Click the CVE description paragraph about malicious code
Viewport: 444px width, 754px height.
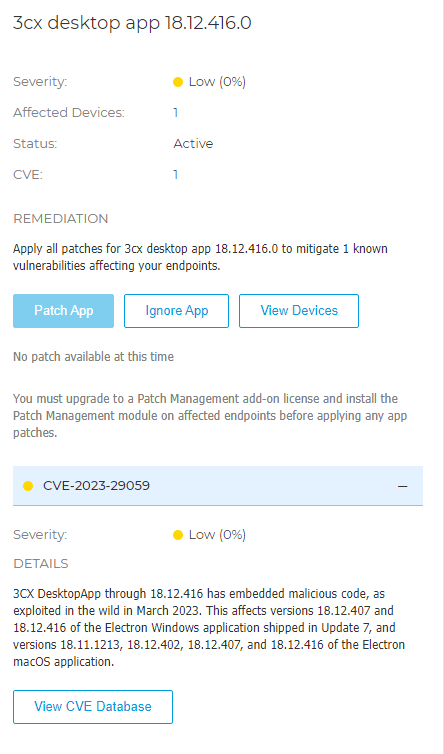coord(209,628)
